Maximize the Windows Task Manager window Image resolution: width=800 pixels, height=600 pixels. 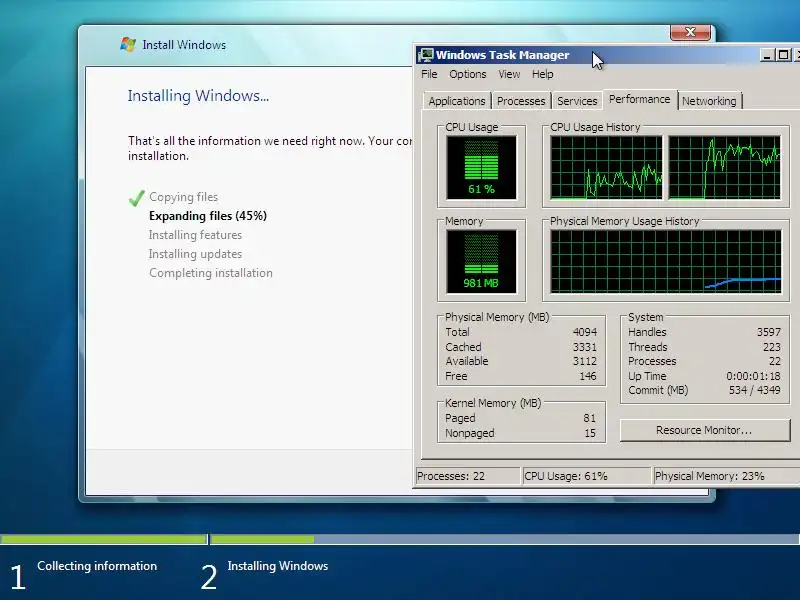click(x=784, y=55)
